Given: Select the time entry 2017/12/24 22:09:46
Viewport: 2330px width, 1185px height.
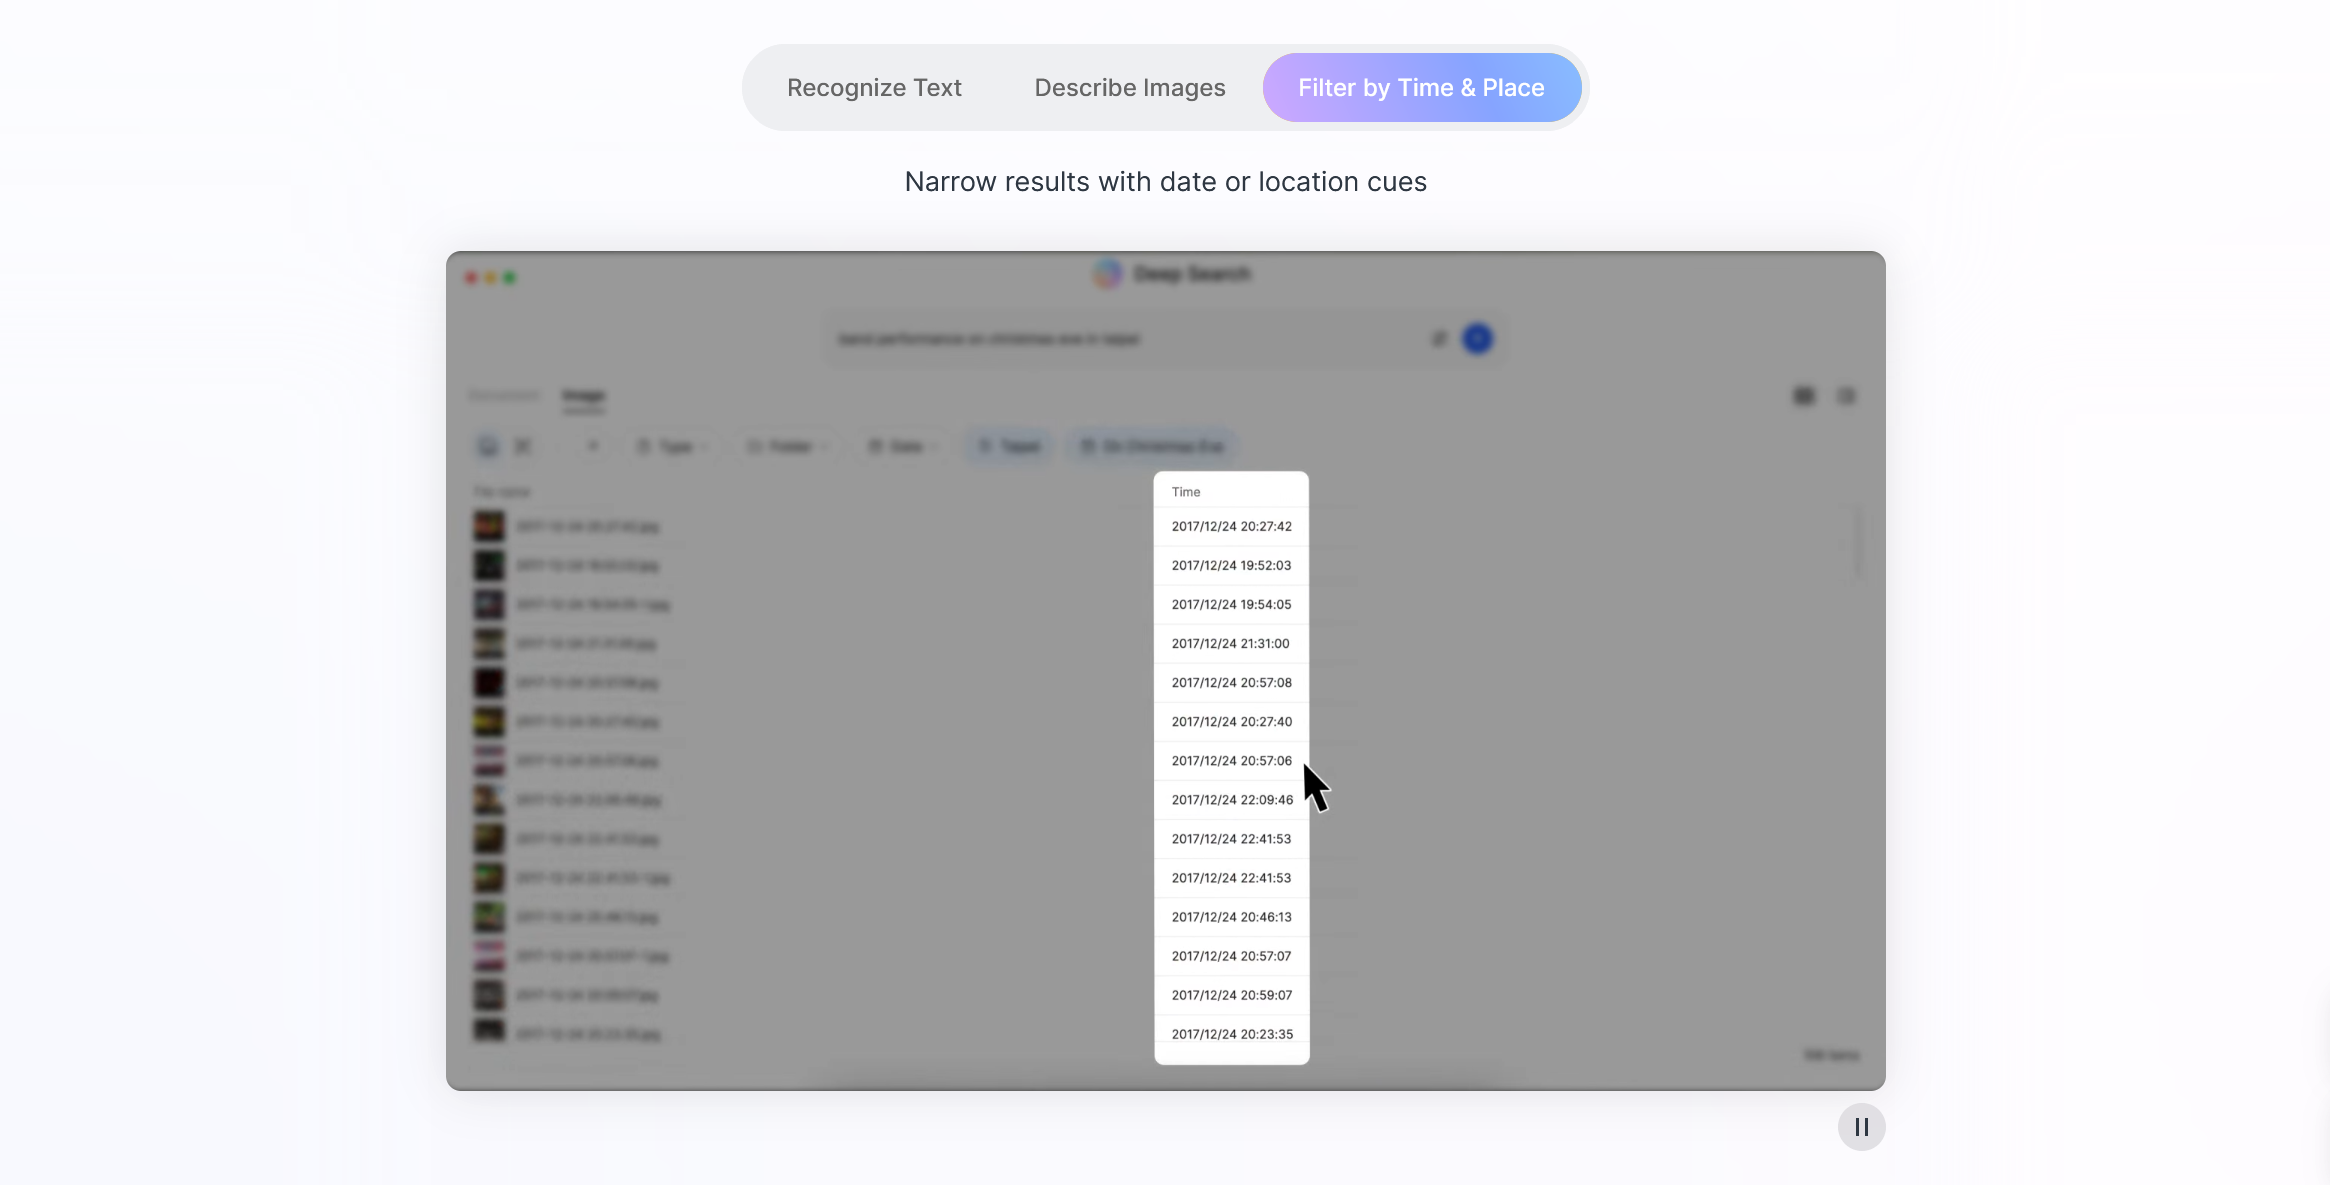Looking at the screenshot, I should pyautogui.click(x=1231, y=800).
